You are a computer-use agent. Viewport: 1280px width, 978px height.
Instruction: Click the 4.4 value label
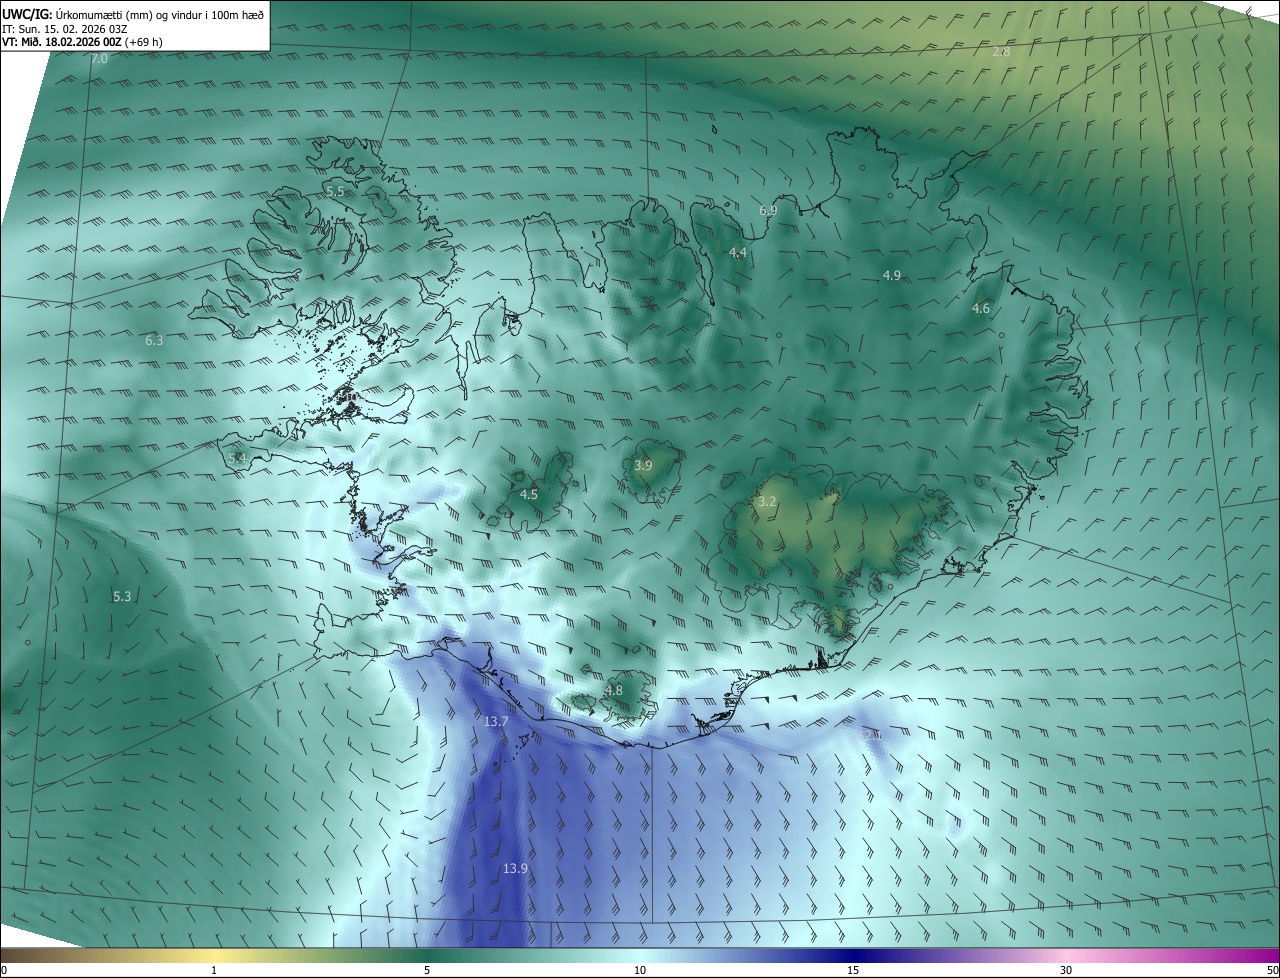click(738, 253)
